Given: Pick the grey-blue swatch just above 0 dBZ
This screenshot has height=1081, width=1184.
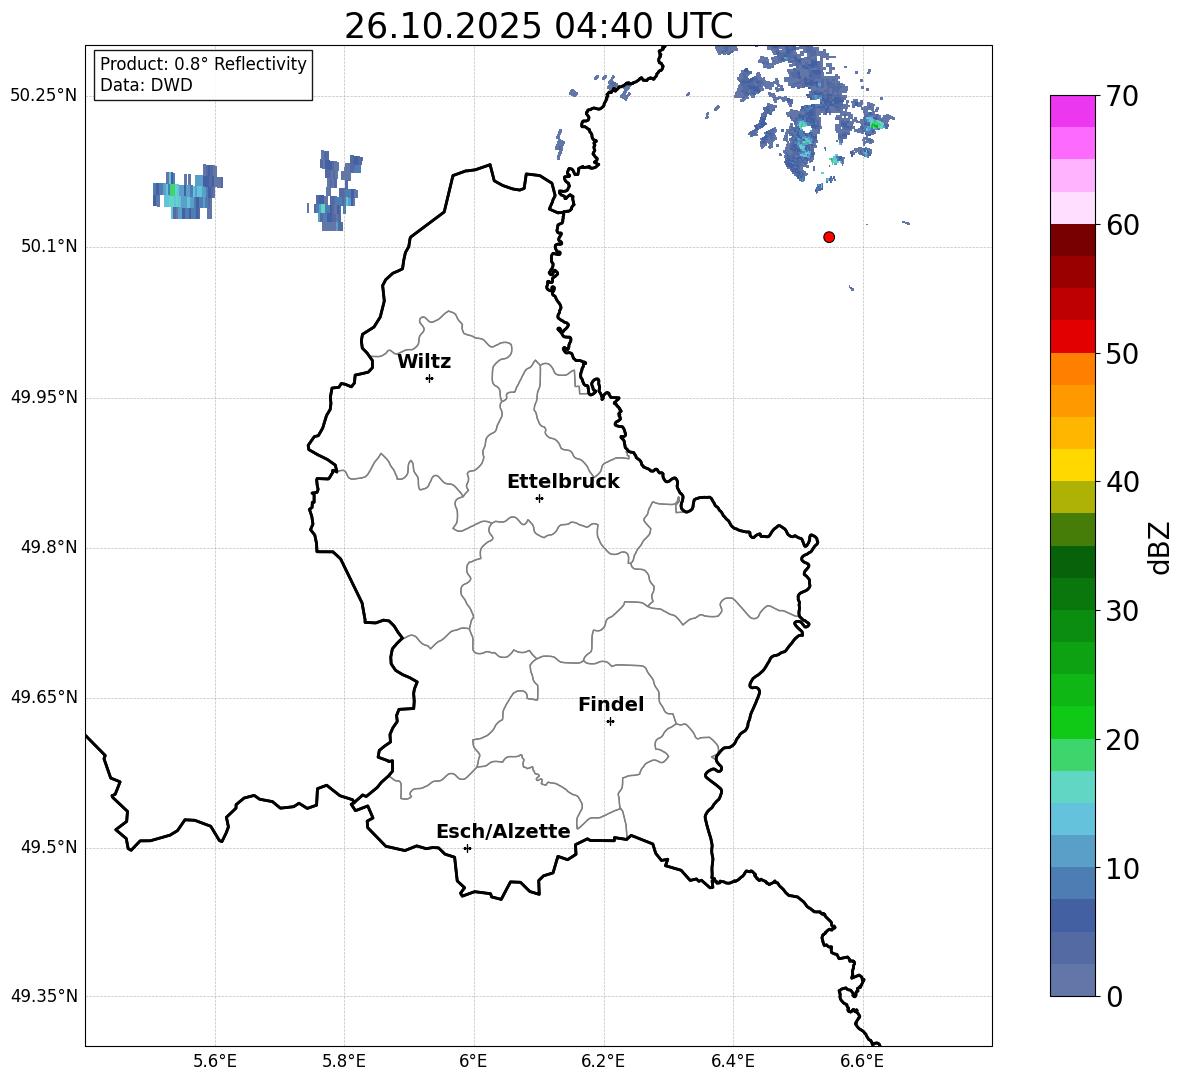Looking at the screenshot, I should 1072,980.
